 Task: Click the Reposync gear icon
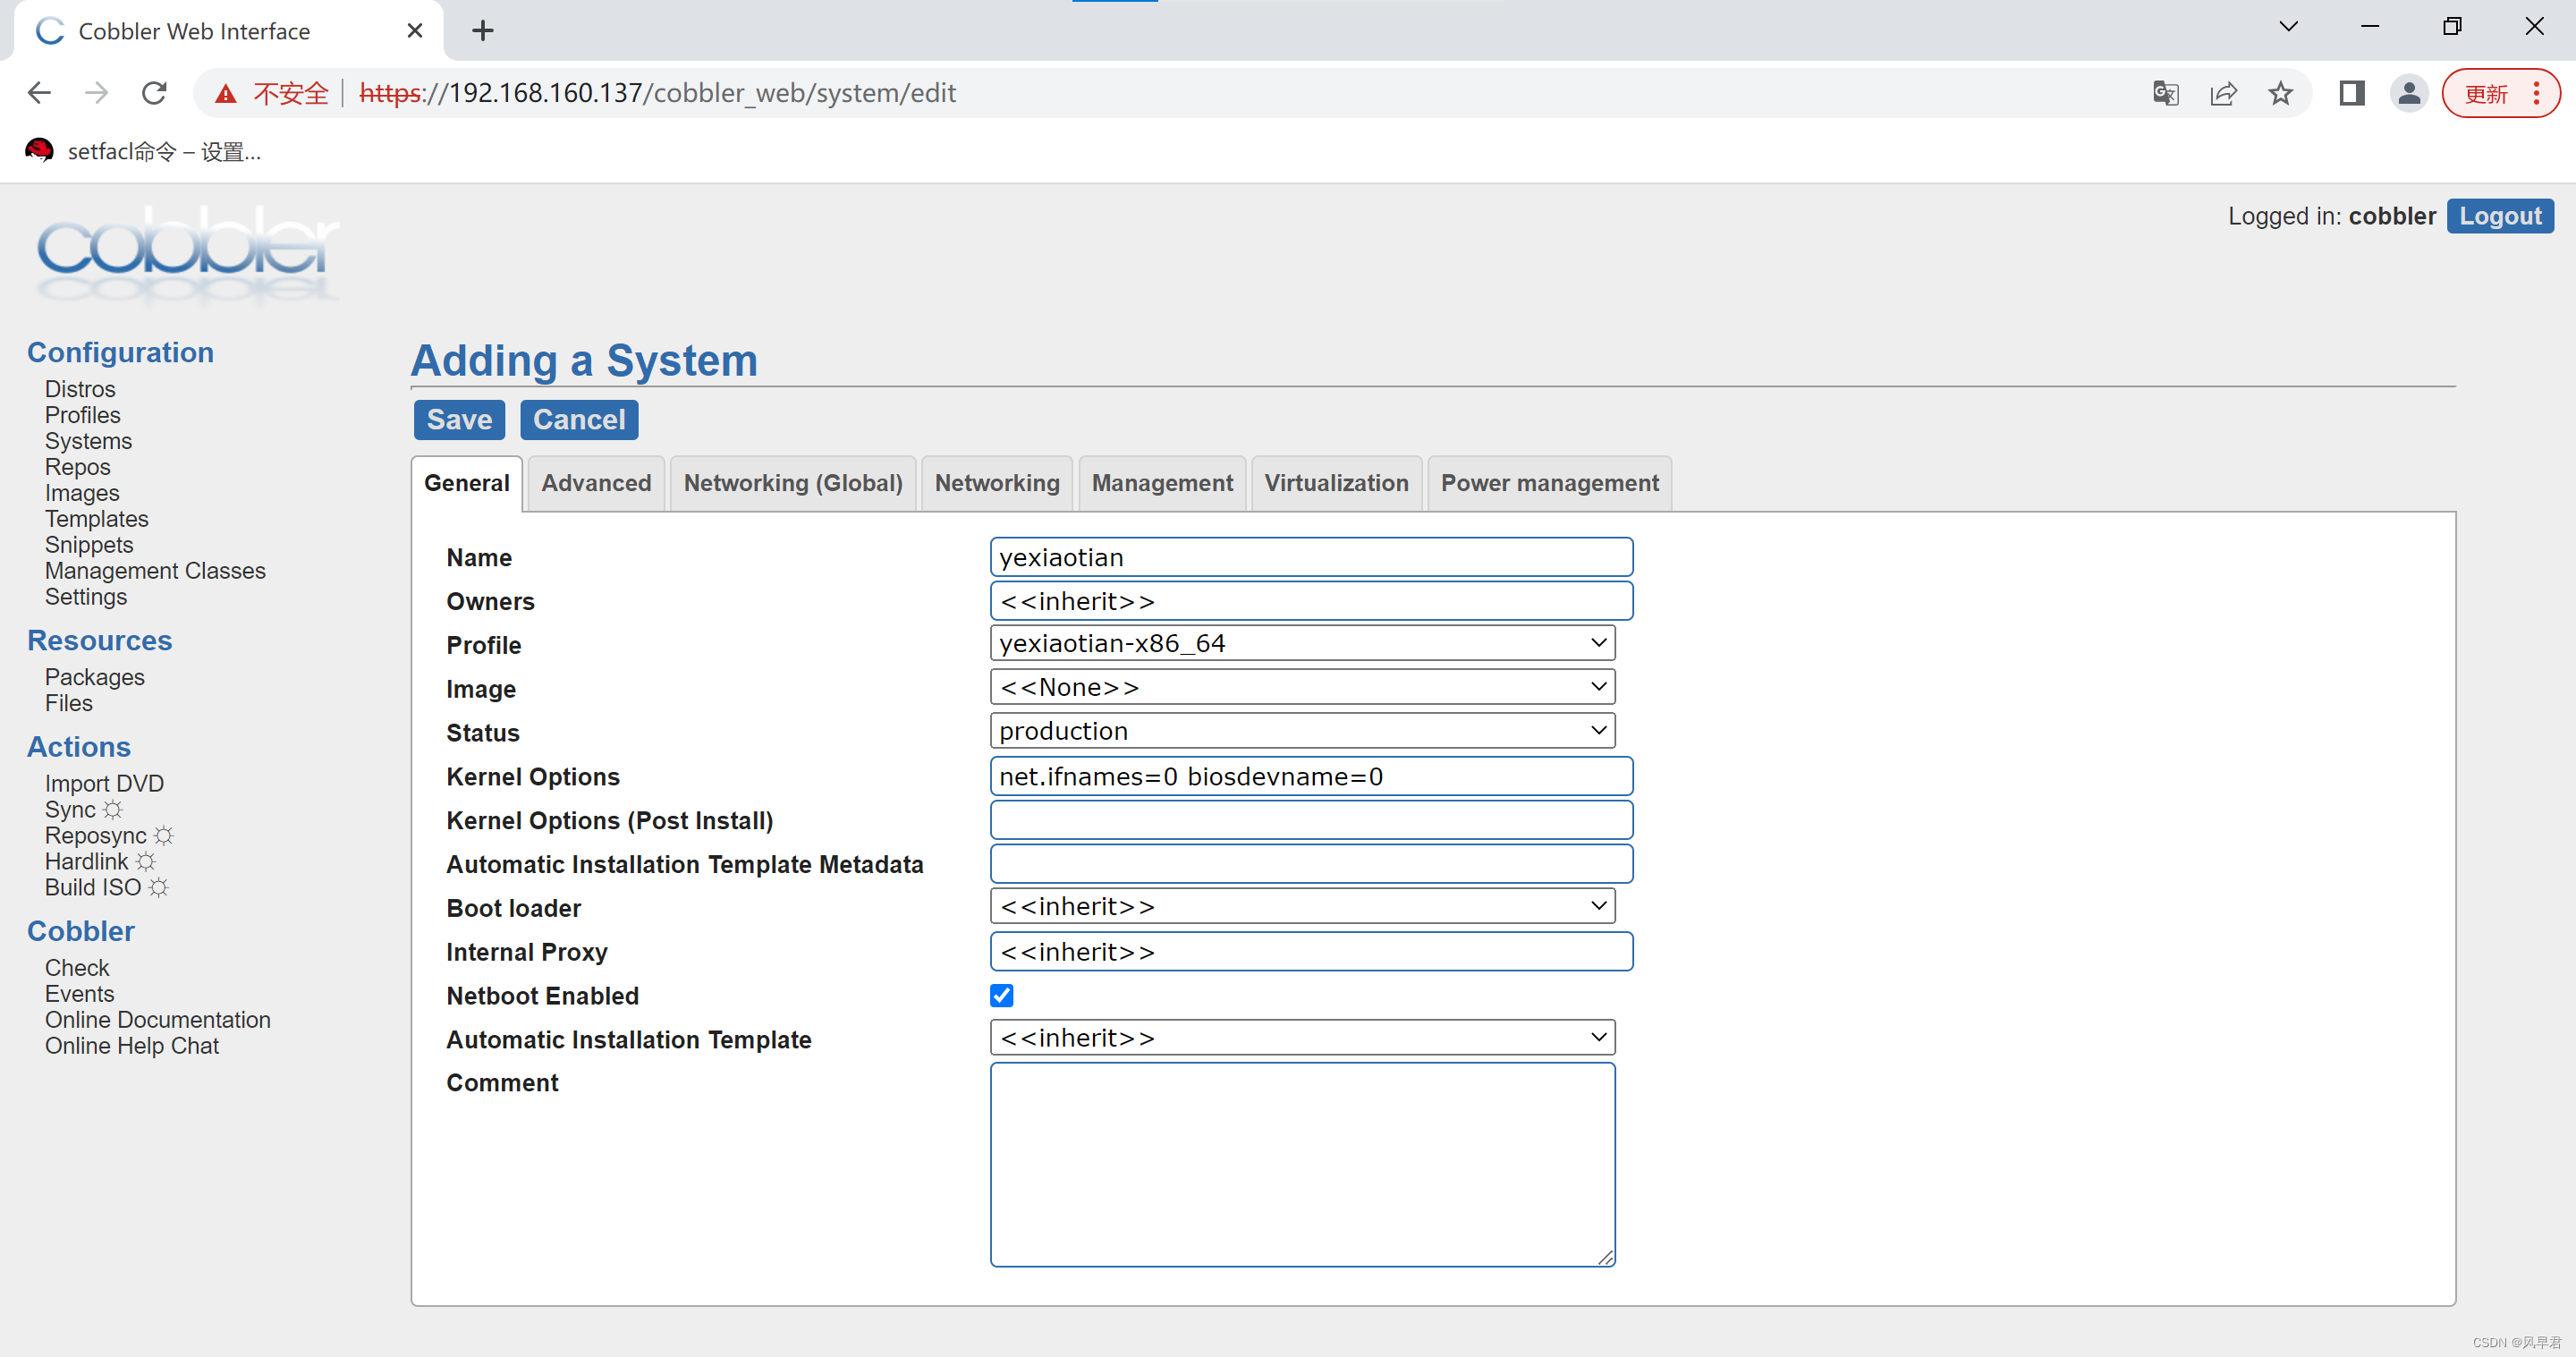[164, 835]
